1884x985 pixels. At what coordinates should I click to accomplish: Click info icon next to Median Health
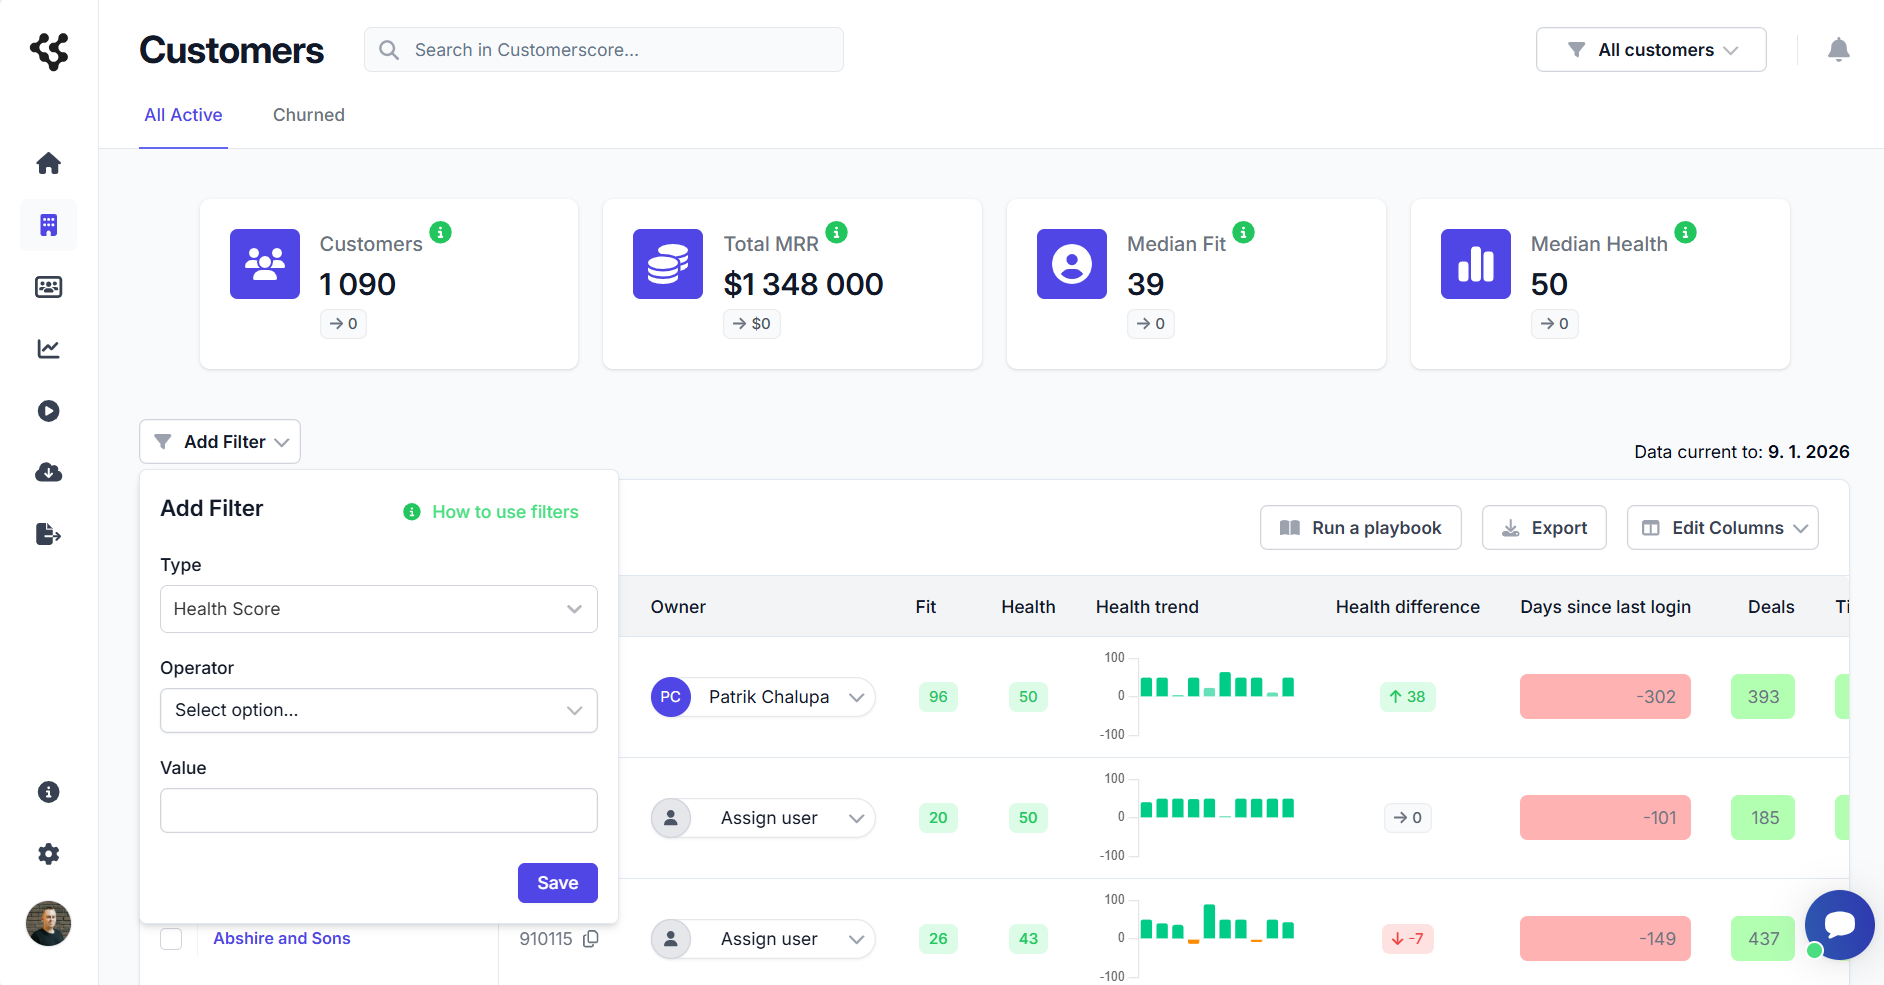[1685, 233]
